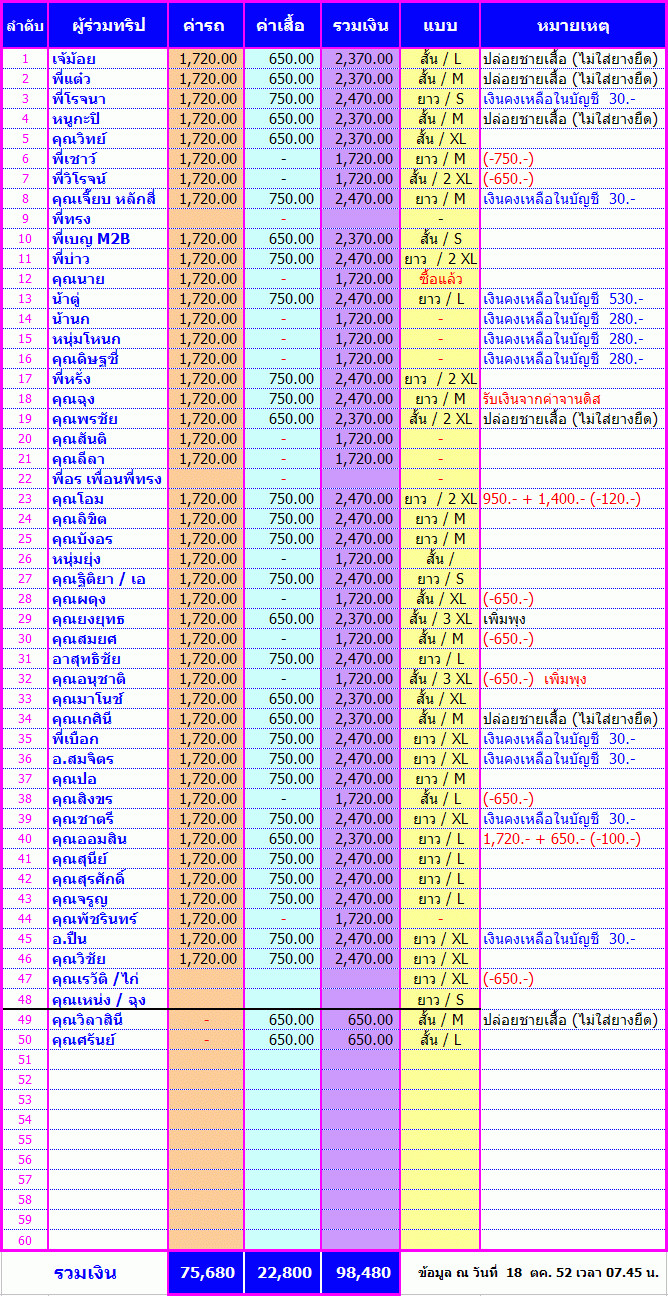
Task: Click the name cell คุณวิชัย
Action: (108, 958)
